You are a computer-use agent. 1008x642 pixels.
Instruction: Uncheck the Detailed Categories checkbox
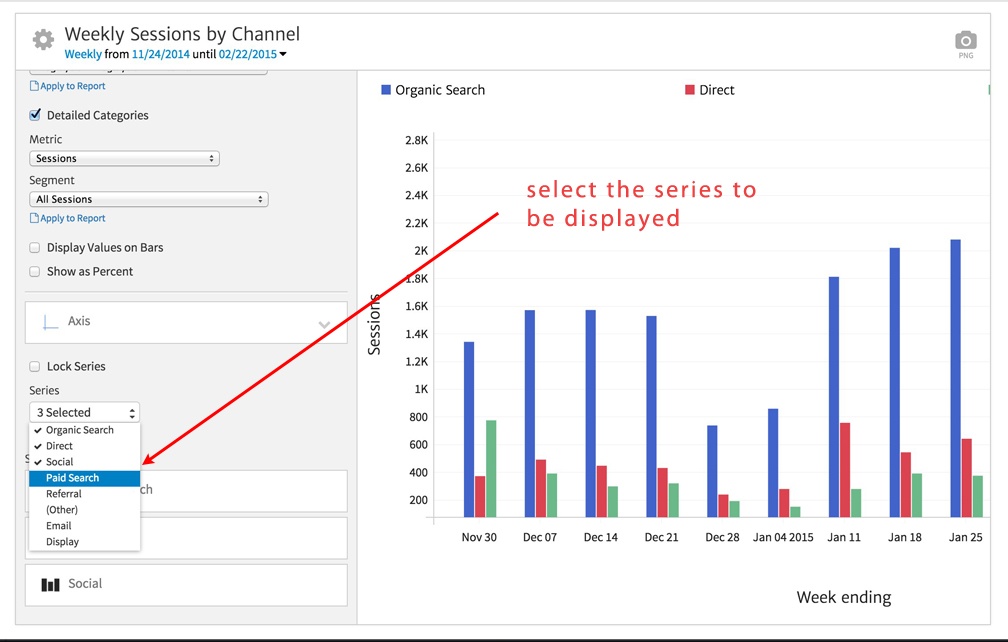click(x=36, y=115)
